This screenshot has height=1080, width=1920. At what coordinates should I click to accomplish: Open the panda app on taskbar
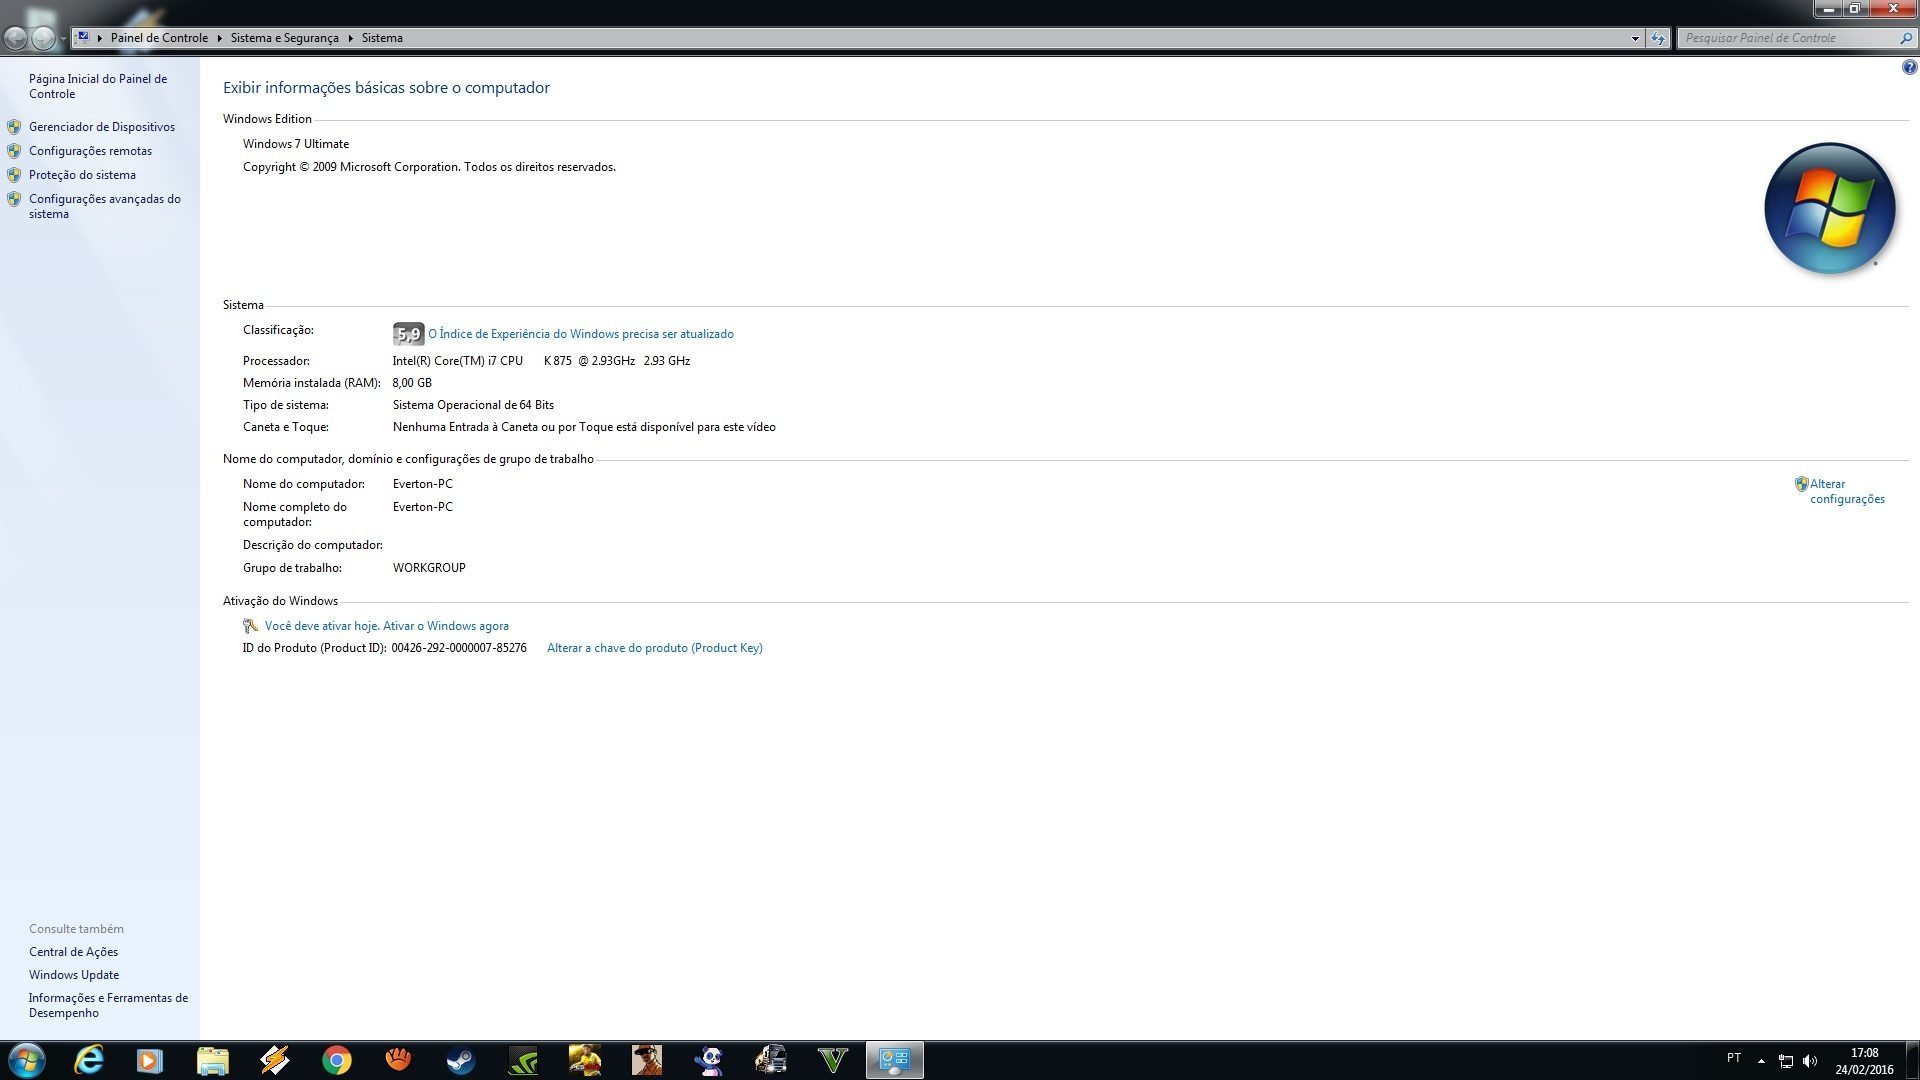pyautogui.click(x=709, y=1060)
